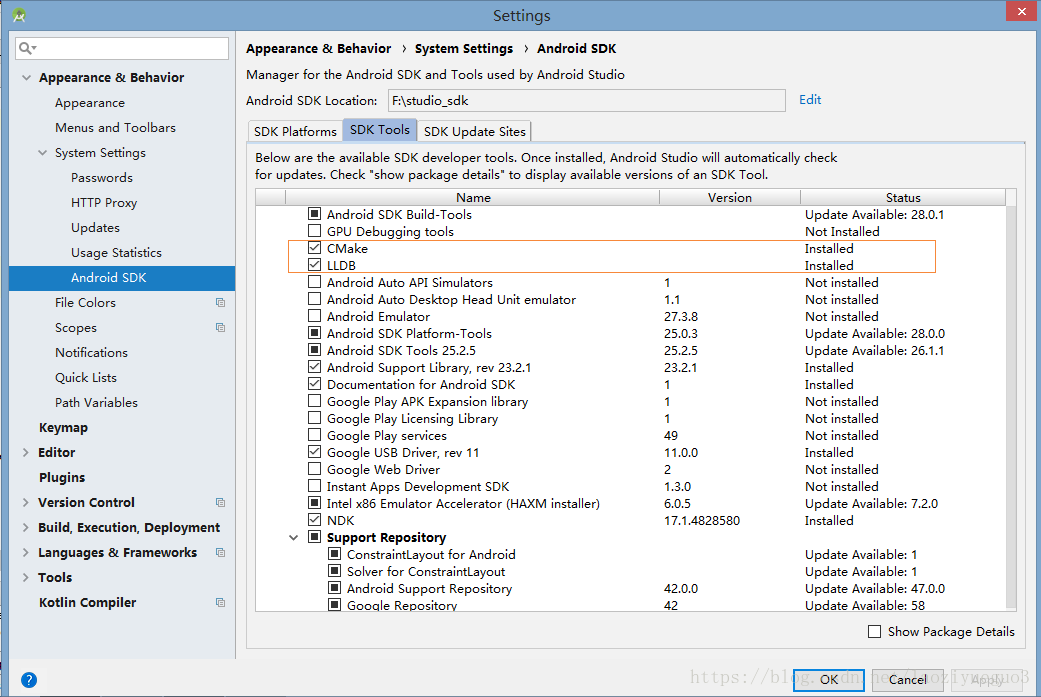
Task: Switch to the SDK Platforms tab
Action: [x=295, y=131]
